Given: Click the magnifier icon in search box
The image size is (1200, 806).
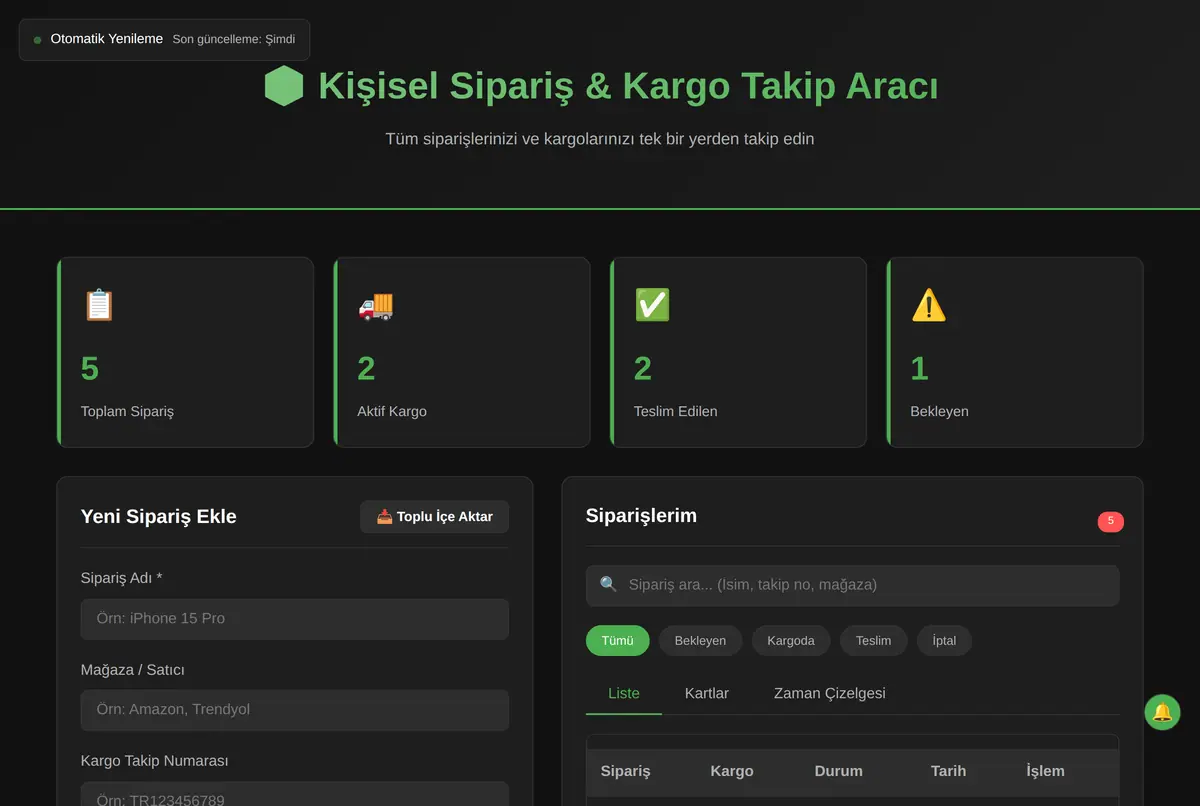Looking at the screenshot, I should pyautogui.click(x=608, y=584).
